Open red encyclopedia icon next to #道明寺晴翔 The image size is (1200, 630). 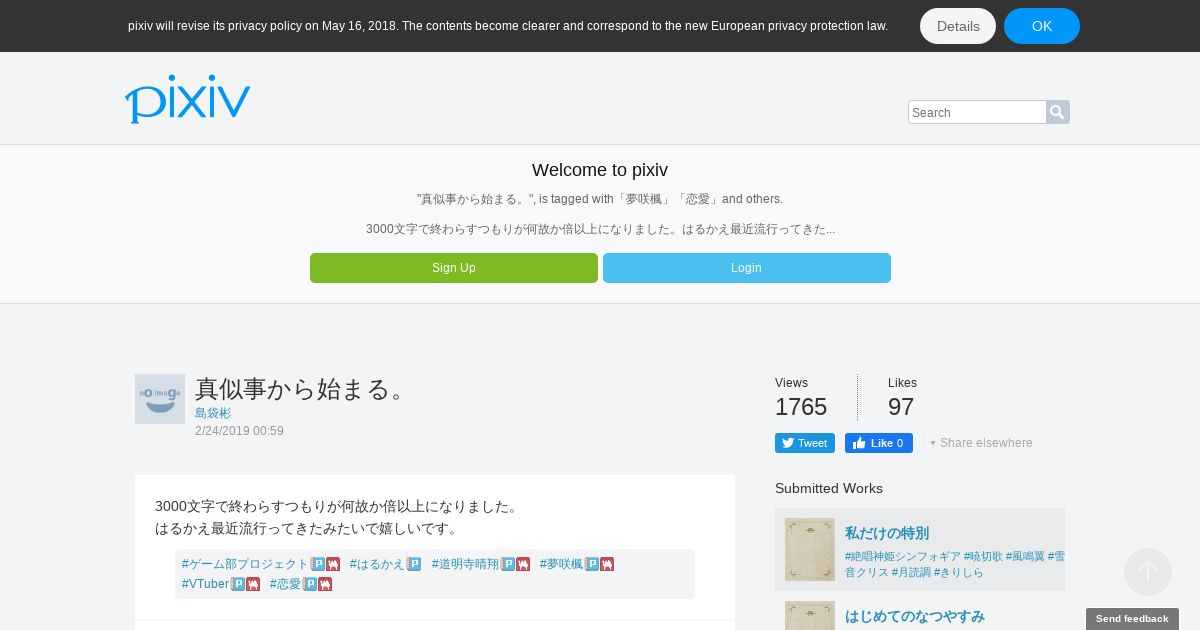click(523, 564)
